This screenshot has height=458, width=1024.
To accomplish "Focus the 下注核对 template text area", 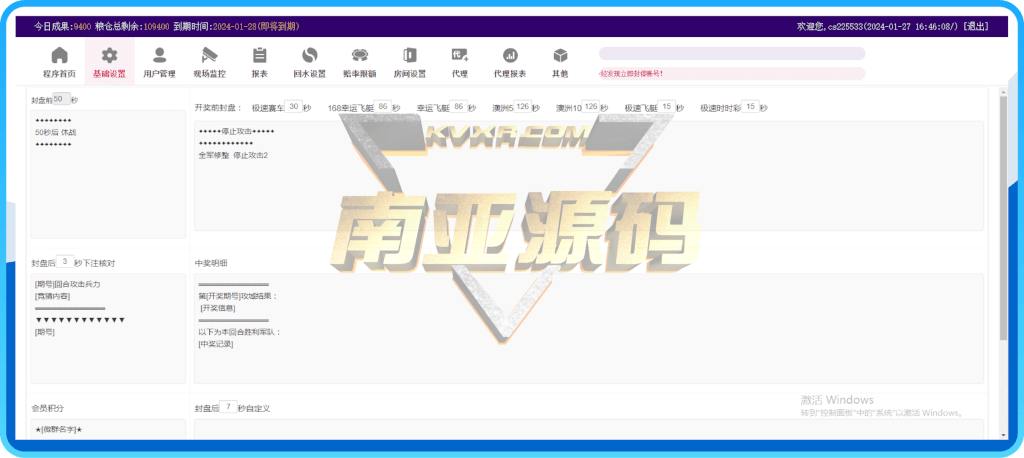I will [x=108, y=329].
